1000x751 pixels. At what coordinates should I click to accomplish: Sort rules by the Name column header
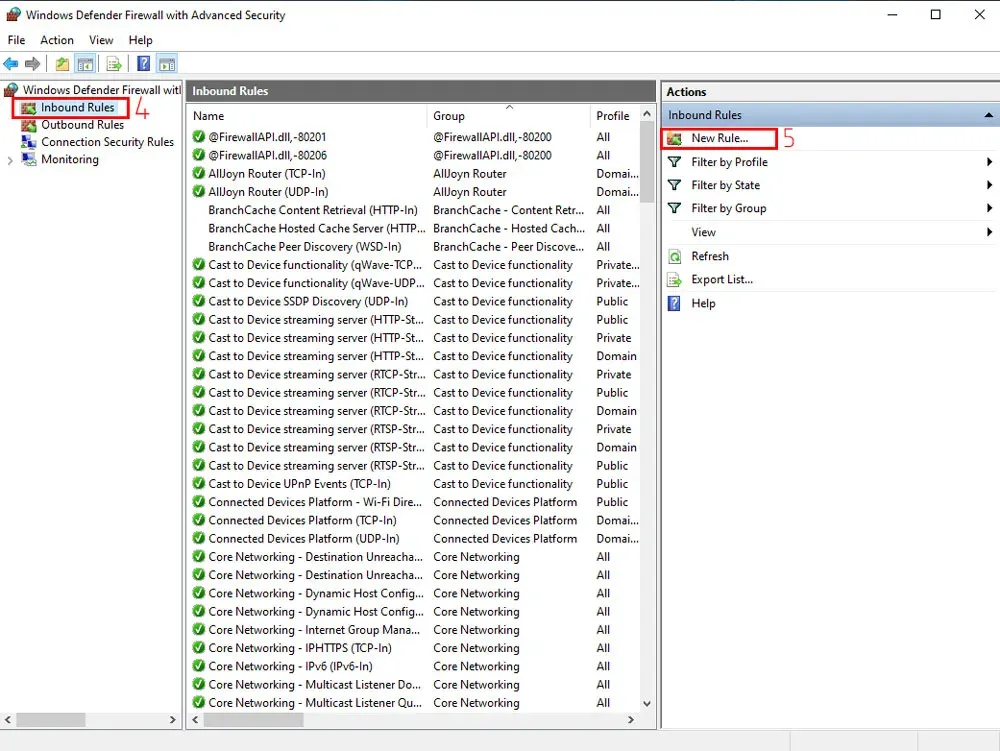308,116
